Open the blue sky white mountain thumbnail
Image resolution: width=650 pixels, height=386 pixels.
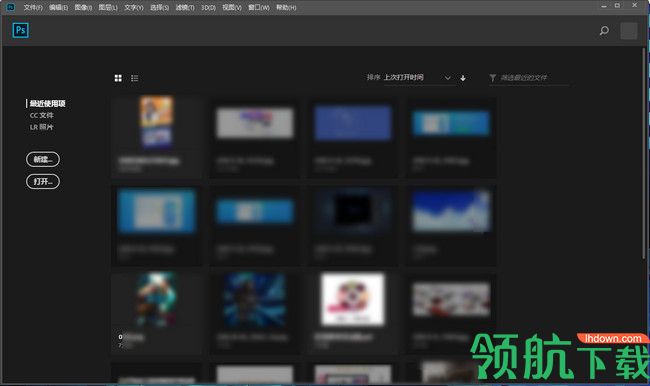click(x=451, y=211)
